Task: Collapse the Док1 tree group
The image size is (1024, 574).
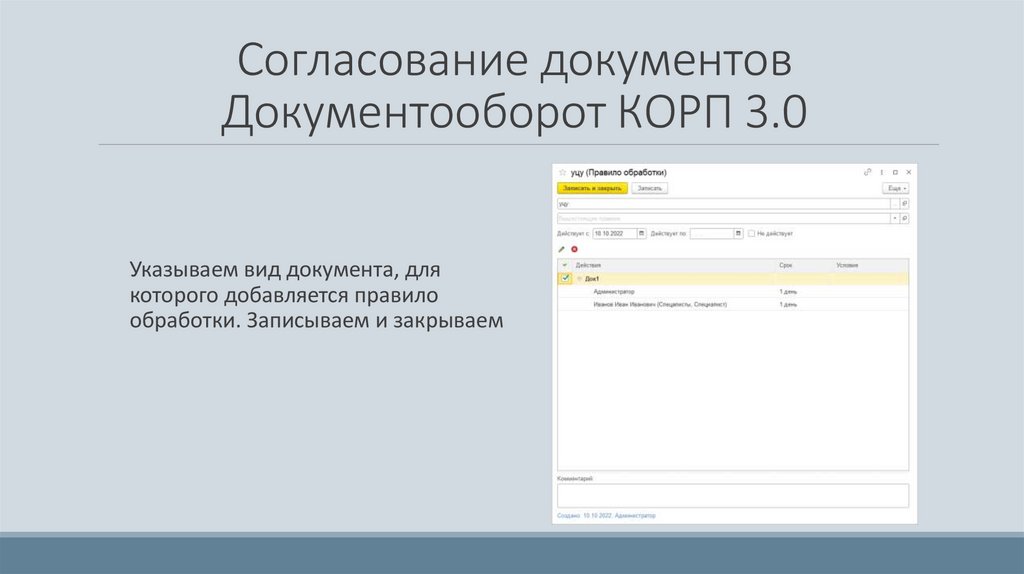Action: click(579, 278)
